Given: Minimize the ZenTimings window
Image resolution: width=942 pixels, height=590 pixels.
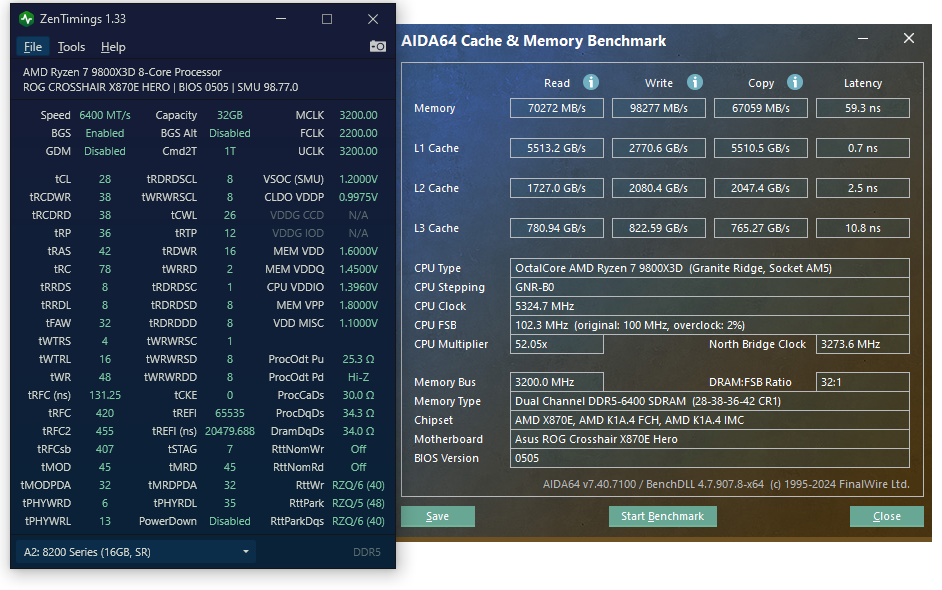Looking at the screenshot, I should (281, 19).
